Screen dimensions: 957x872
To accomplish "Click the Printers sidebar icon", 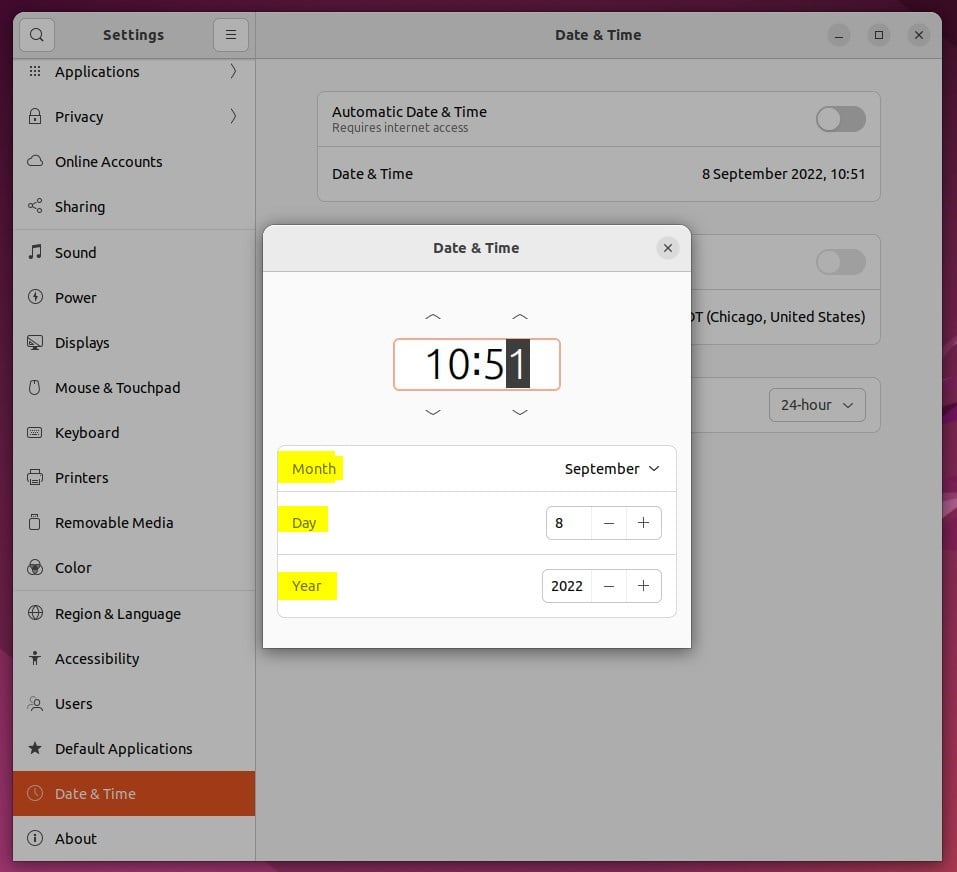I will [x=30, y=477].
